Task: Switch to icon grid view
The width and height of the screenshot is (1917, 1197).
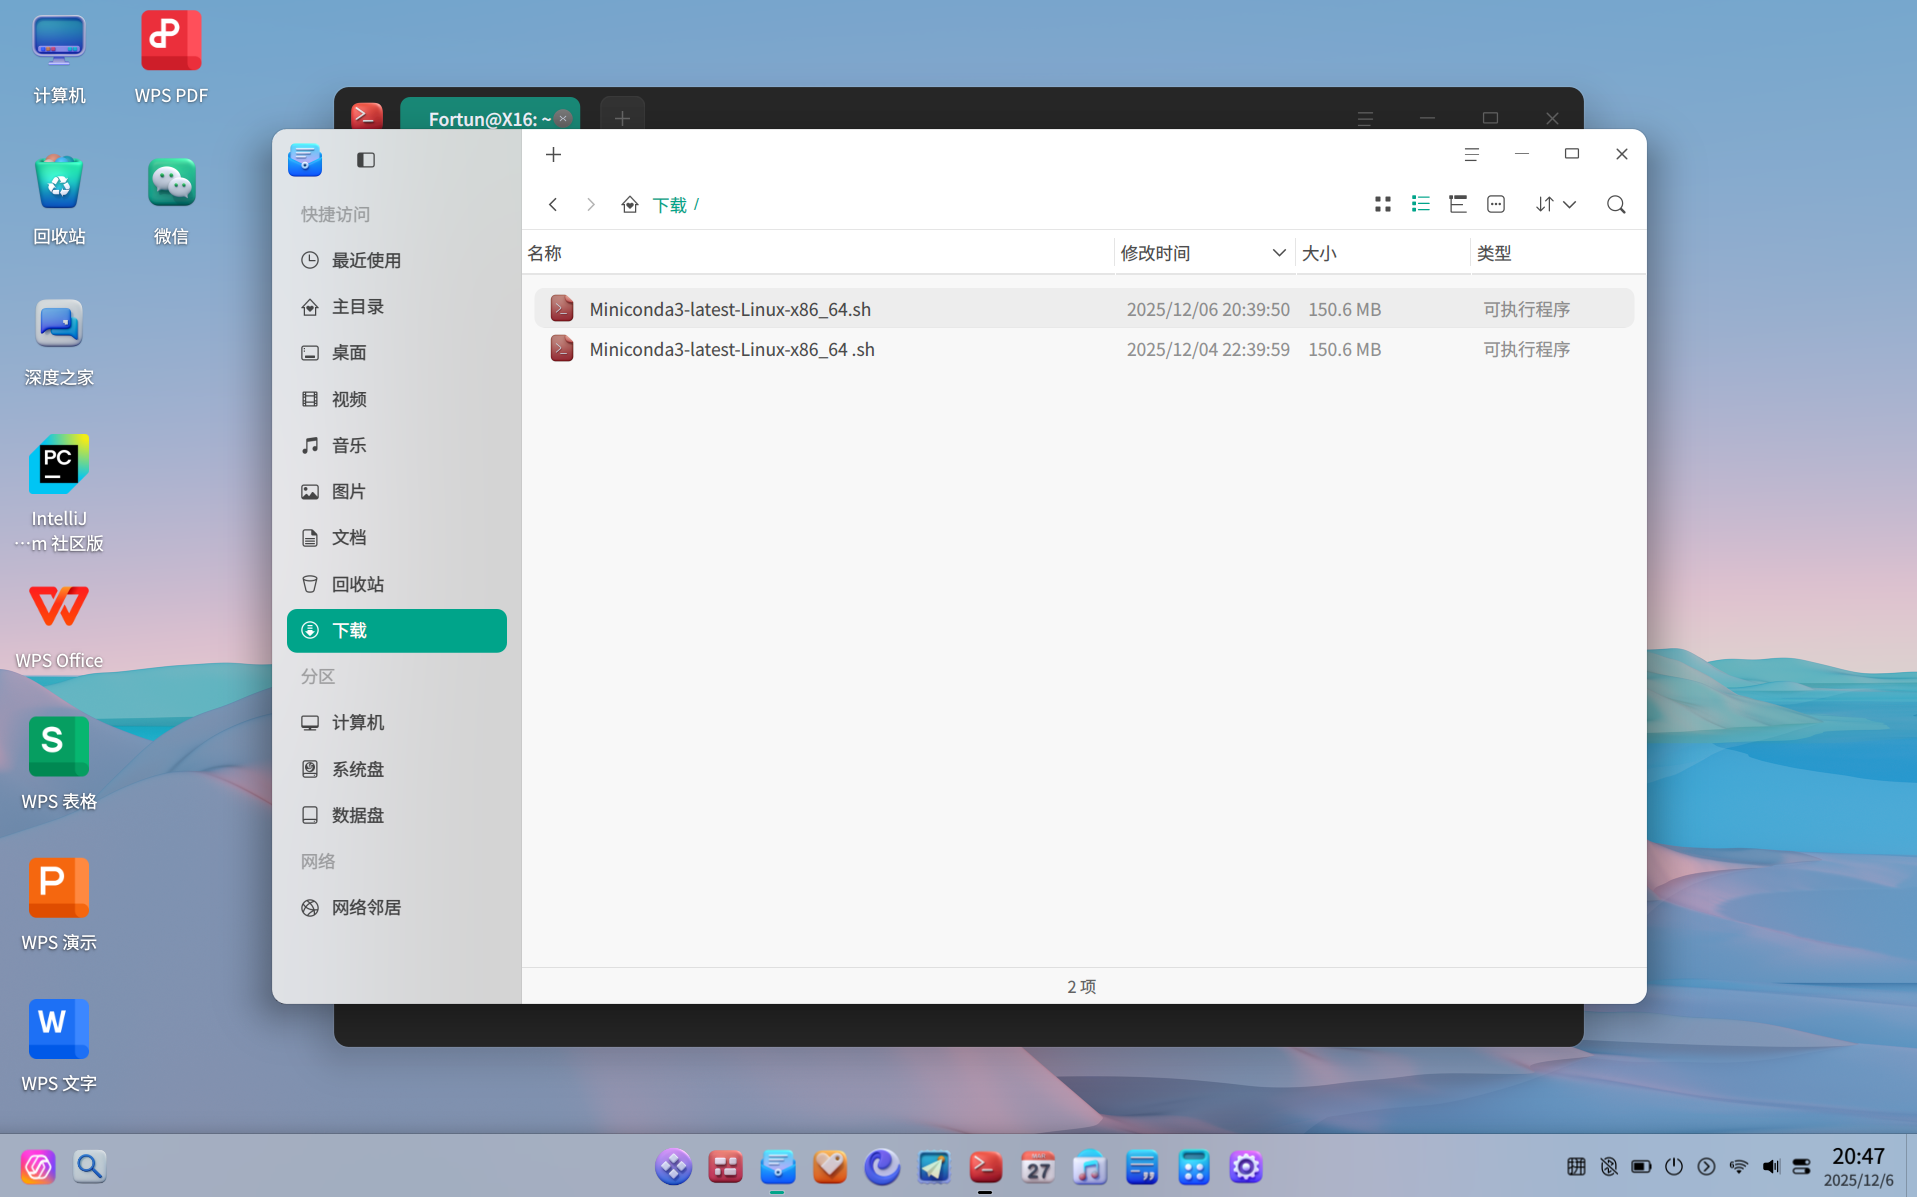Action: pos(1383,204)
